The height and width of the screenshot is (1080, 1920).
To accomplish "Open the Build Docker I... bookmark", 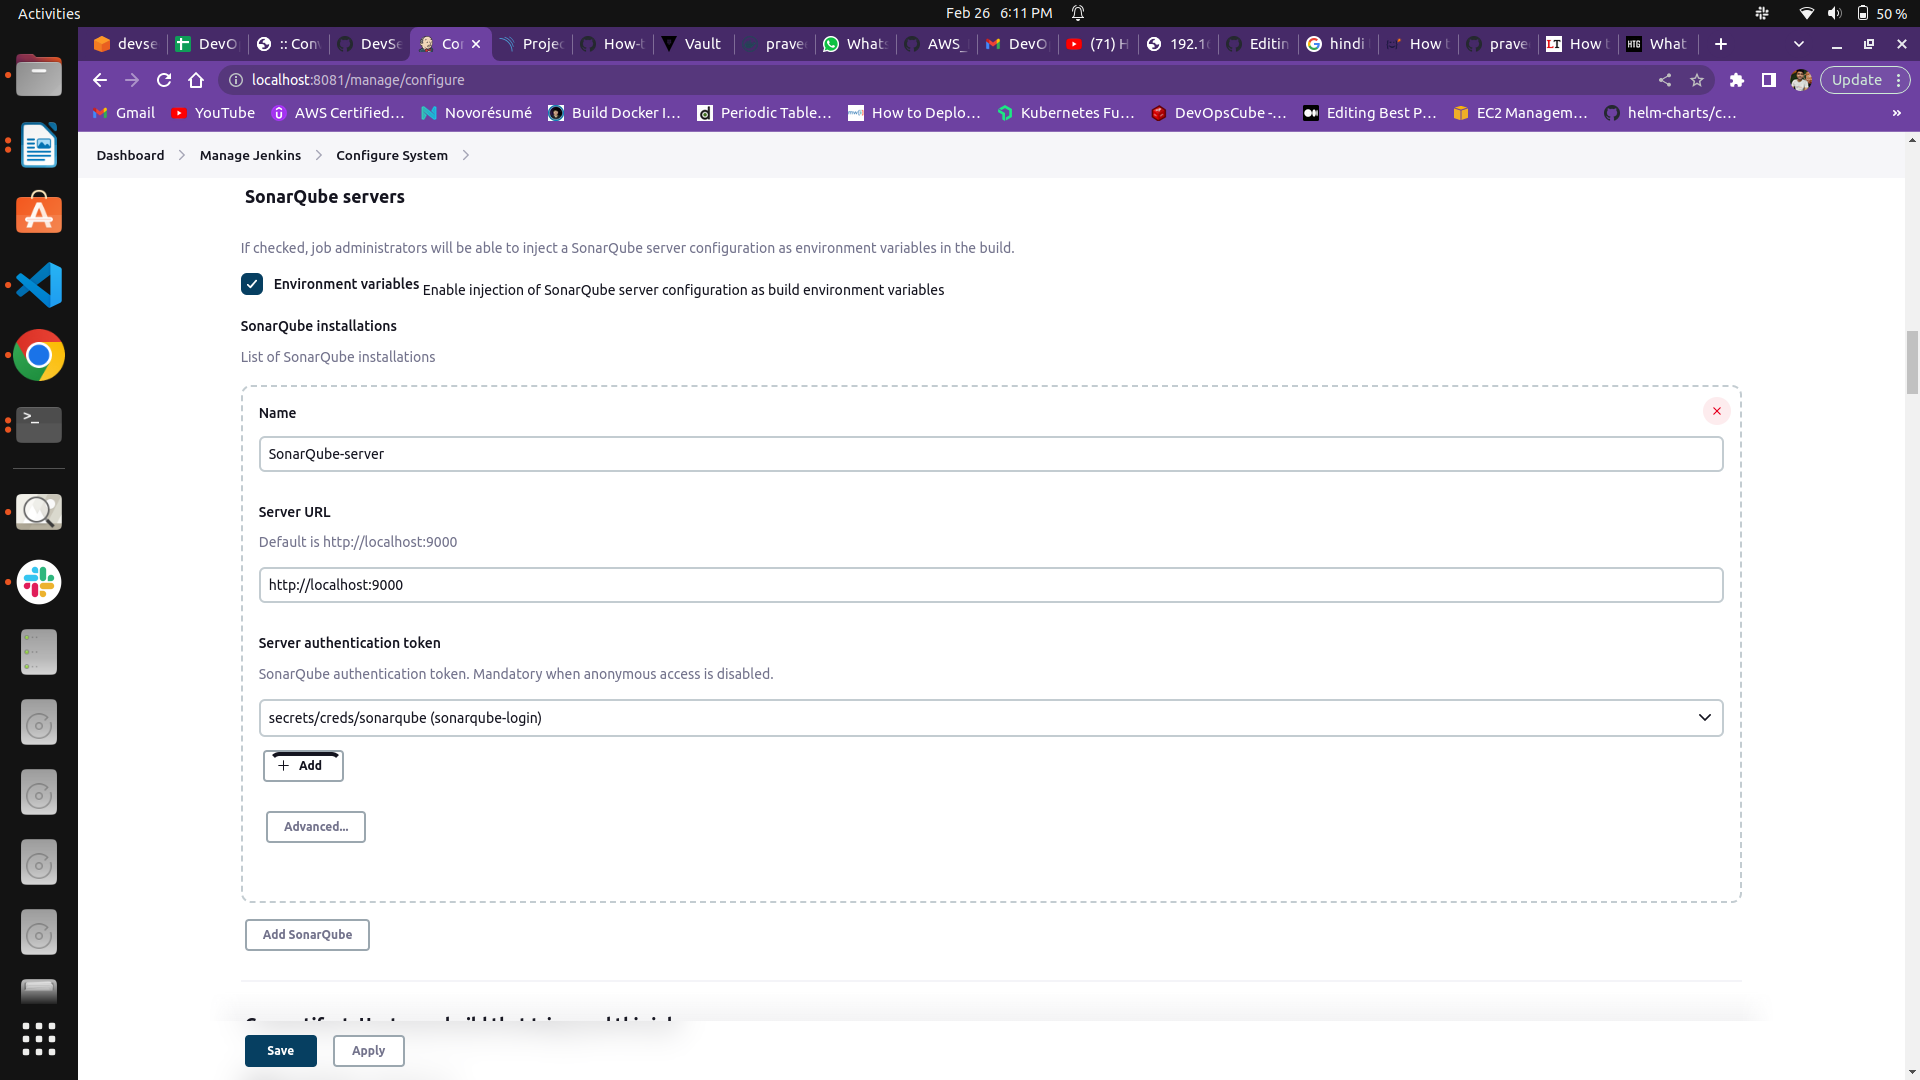I will coord(614,113).
